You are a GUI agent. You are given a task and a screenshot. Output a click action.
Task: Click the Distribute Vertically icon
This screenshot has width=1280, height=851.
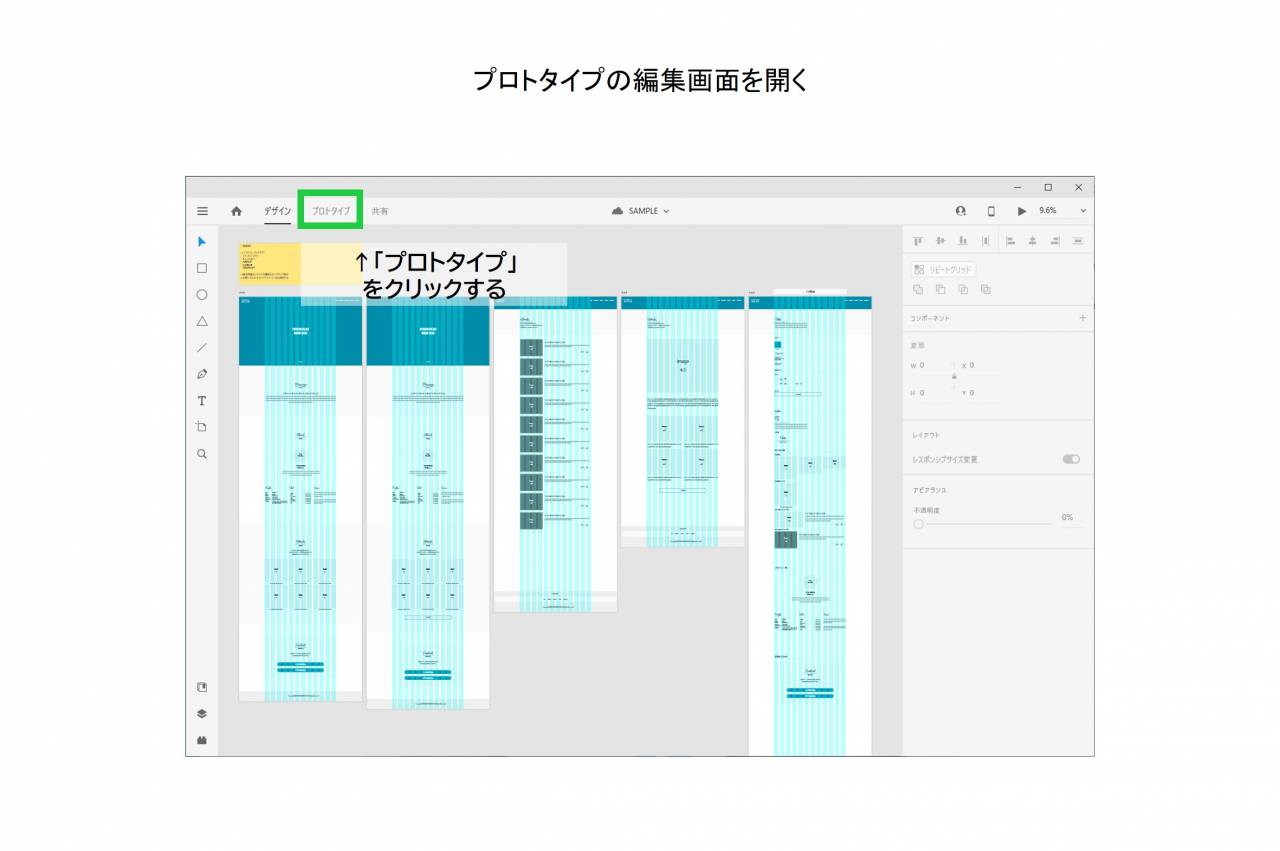pyautogui.click(x=986, y=241)
